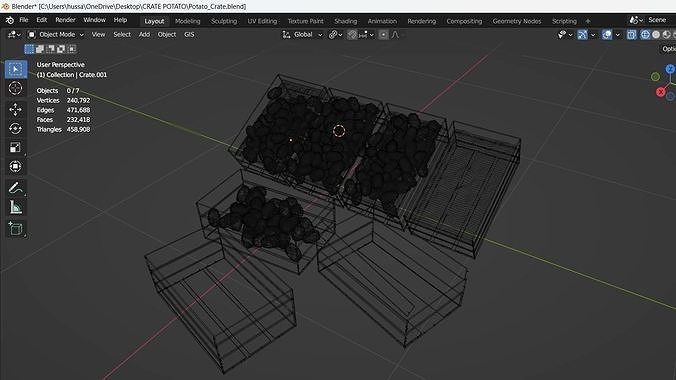Click the transform orientation icon beside Global
The image size is (676, 380).
click(x=286, y=35)
